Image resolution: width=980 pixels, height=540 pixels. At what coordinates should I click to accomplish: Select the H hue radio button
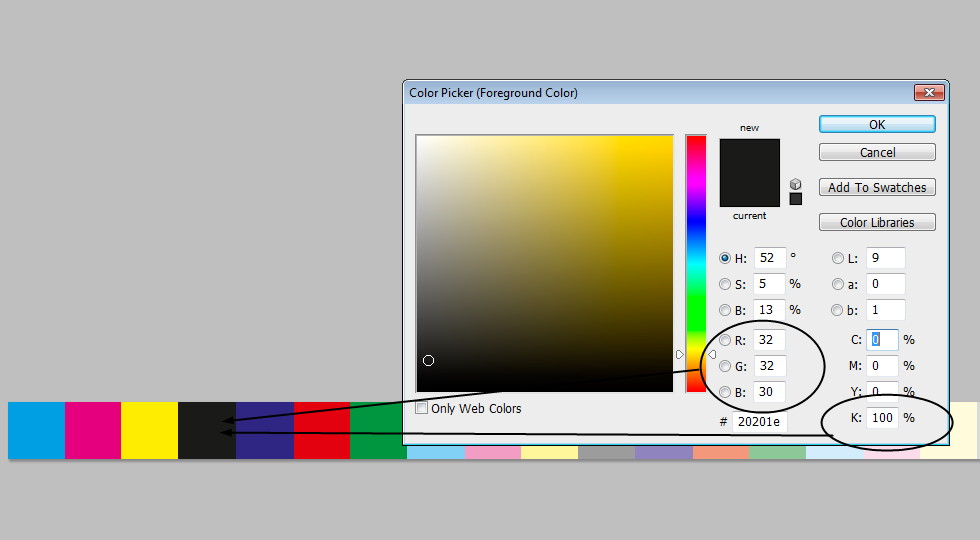[725, 258]
